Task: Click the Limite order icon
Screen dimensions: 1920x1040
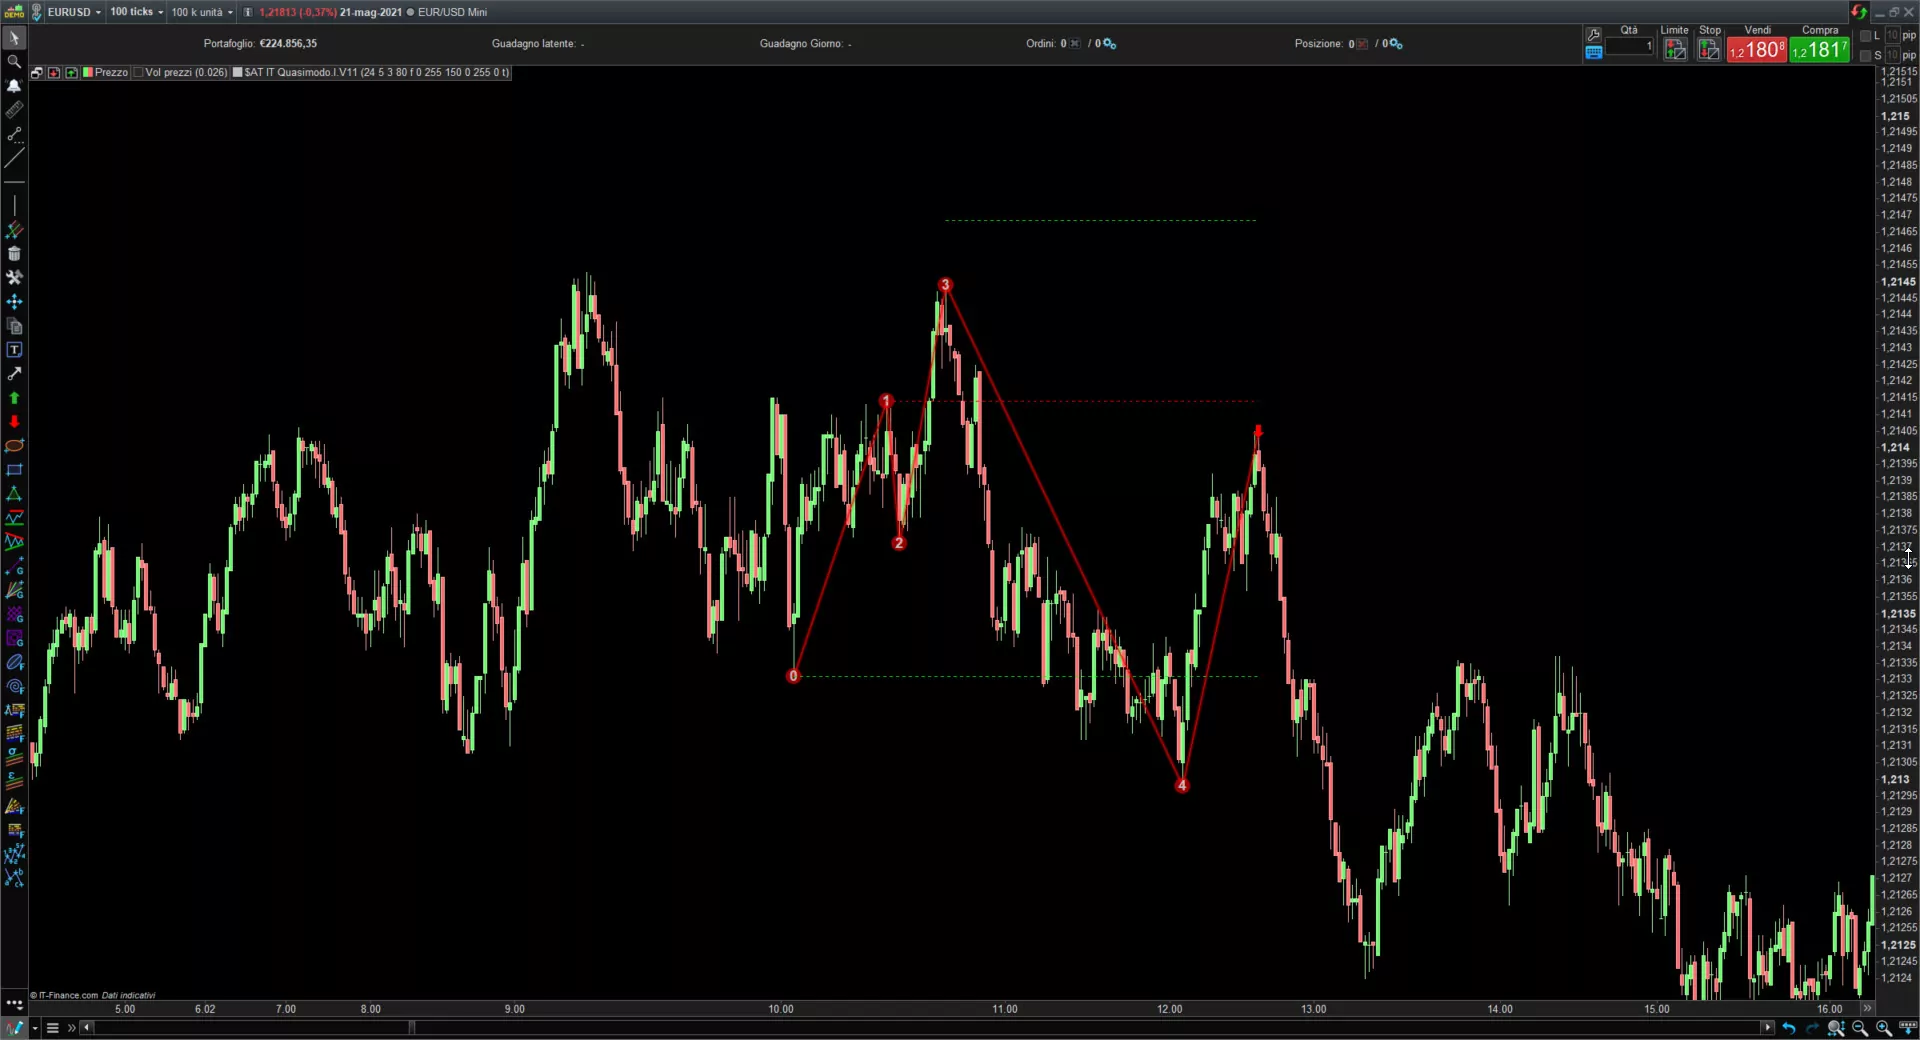Action: pyautogui.click(x=1675, y=50)
